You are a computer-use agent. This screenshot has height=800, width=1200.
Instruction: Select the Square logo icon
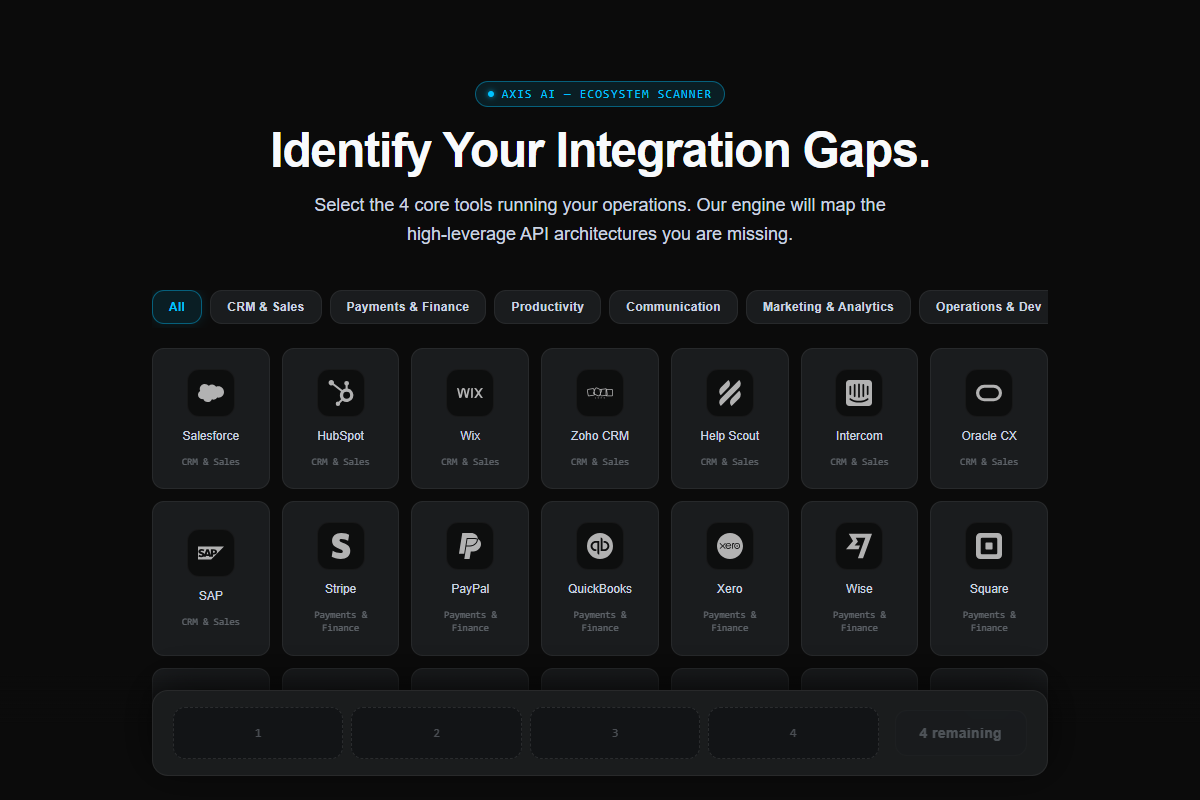989,546
